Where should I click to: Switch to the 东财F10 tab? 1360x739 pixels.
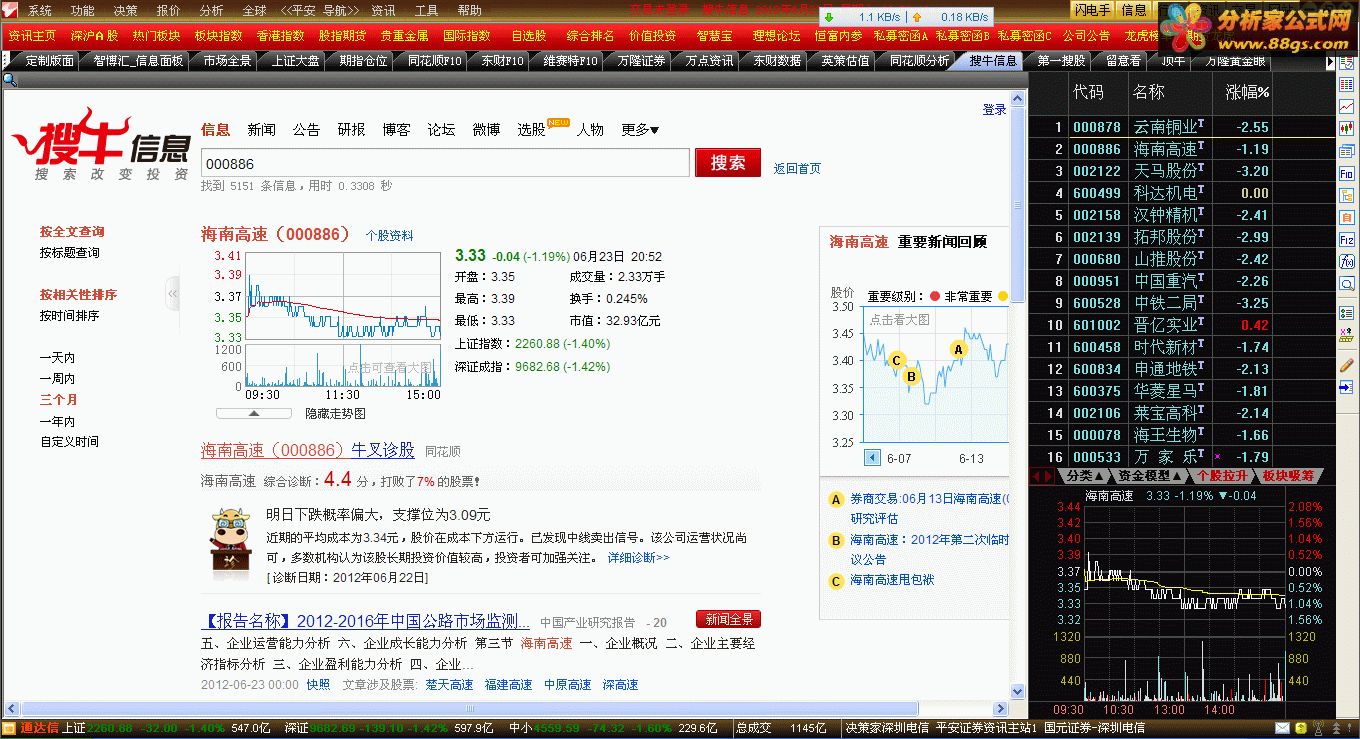[x=503, y=61]
